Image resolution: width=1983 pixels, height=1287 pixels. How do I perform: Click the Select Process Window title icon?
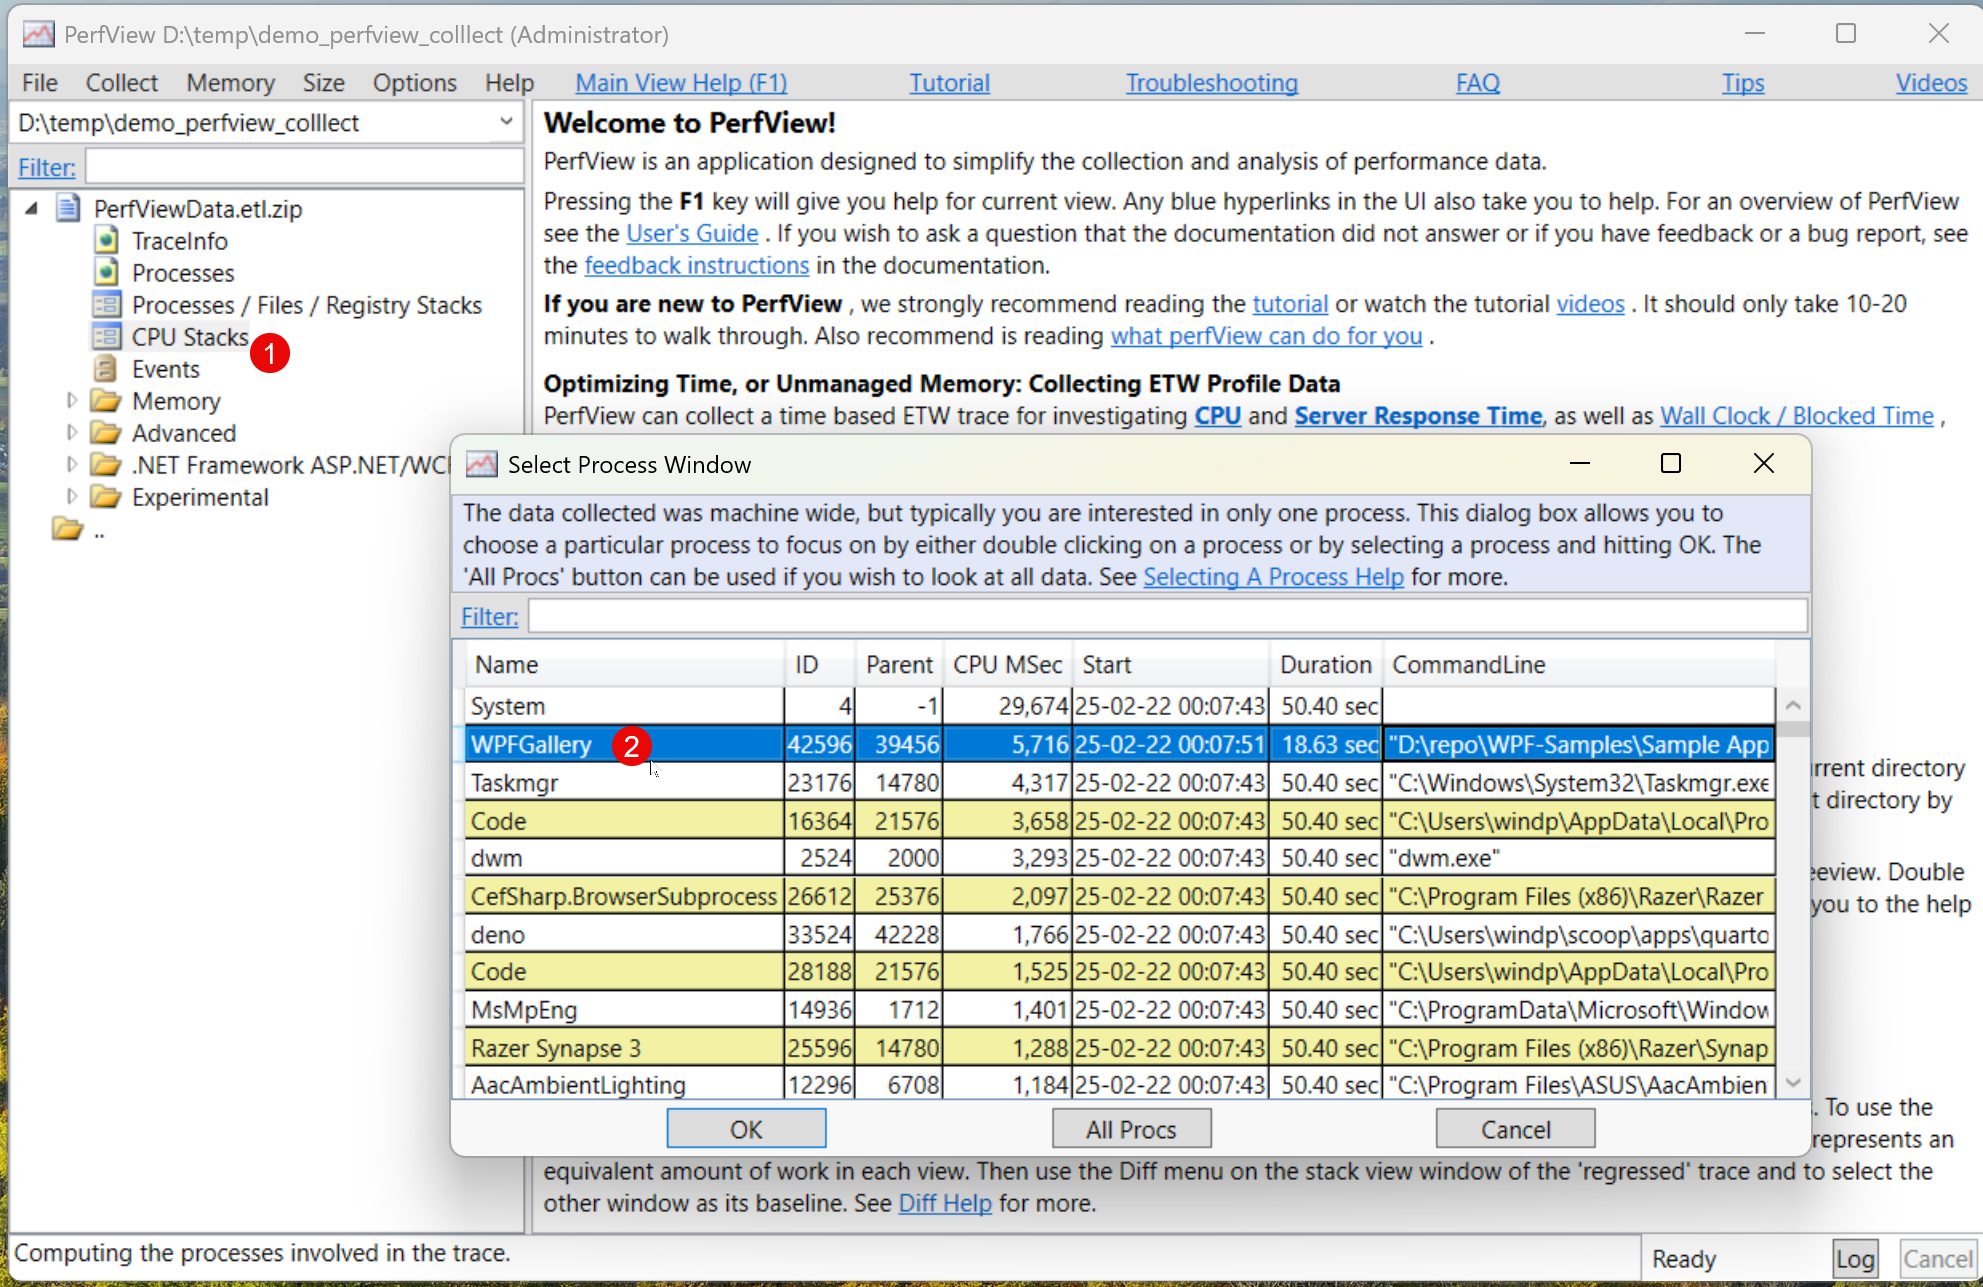click(x=481, y=464)
